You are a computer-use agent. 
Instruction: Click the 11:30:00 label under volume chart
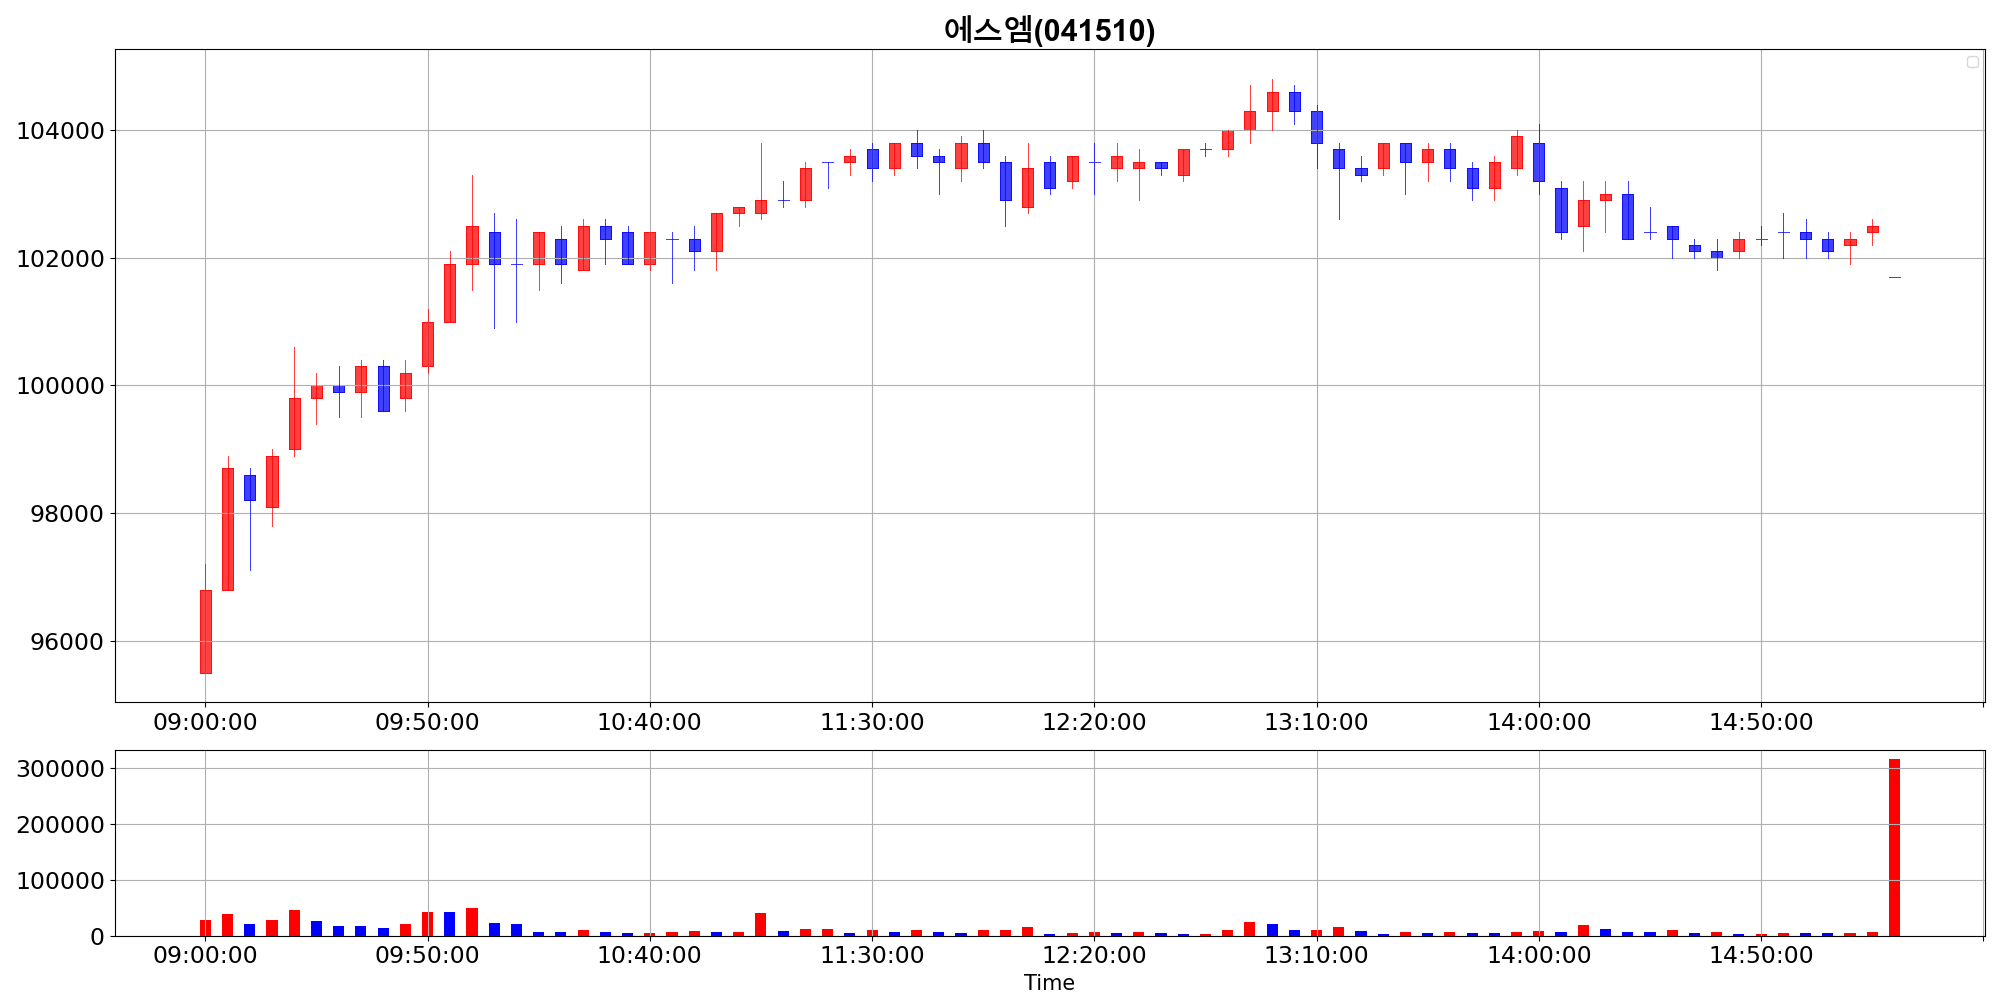point(872,955)
